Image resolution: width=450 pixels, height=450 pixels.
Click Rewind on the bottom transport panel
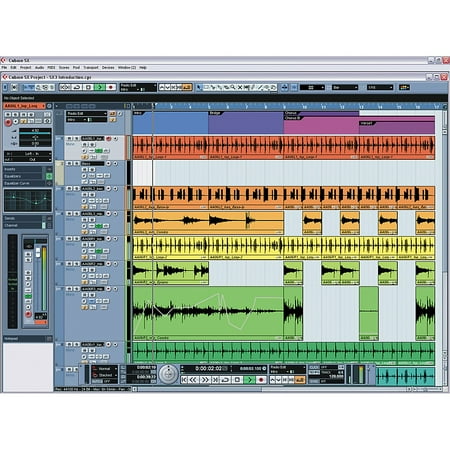click(x=193, y=380)
